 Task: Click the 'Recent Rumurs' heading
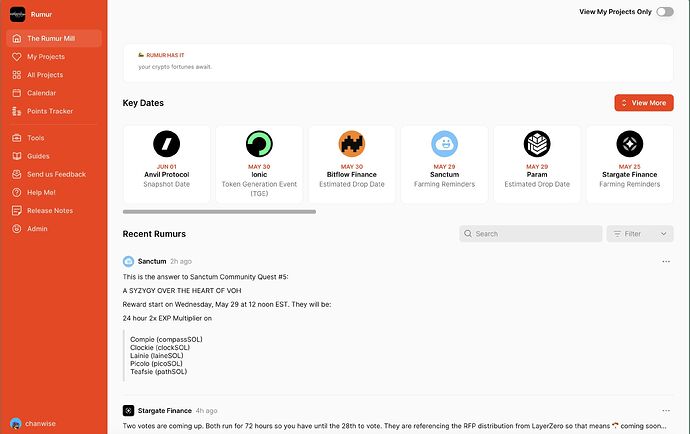point(154,234)
